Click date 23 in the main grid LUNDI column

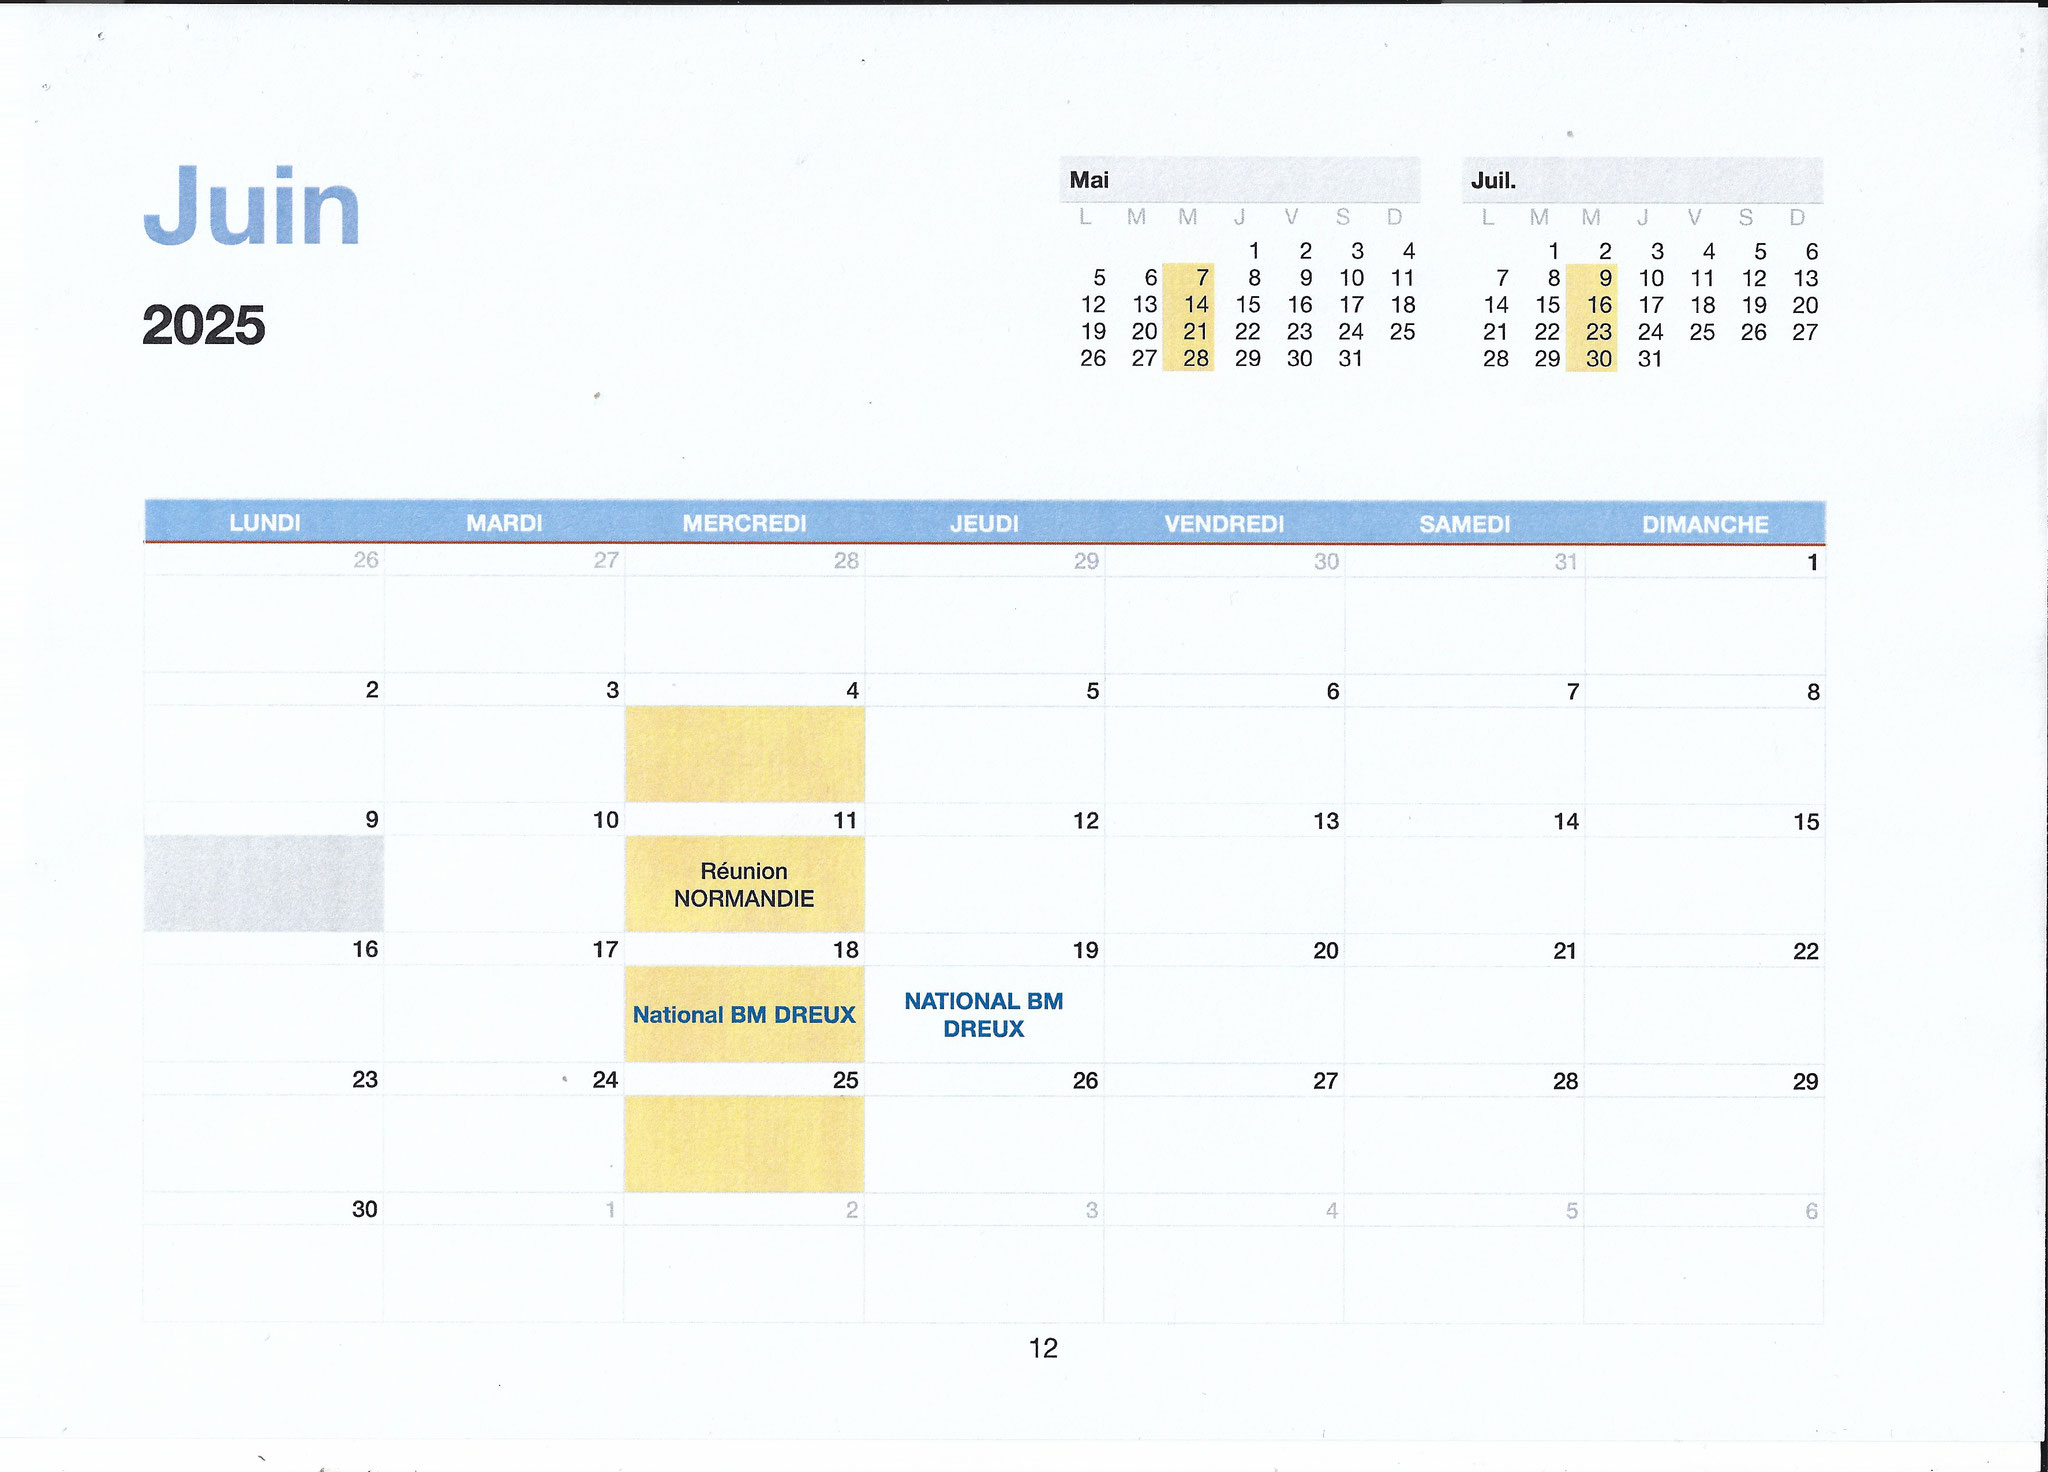click(x=366, y=1079)
